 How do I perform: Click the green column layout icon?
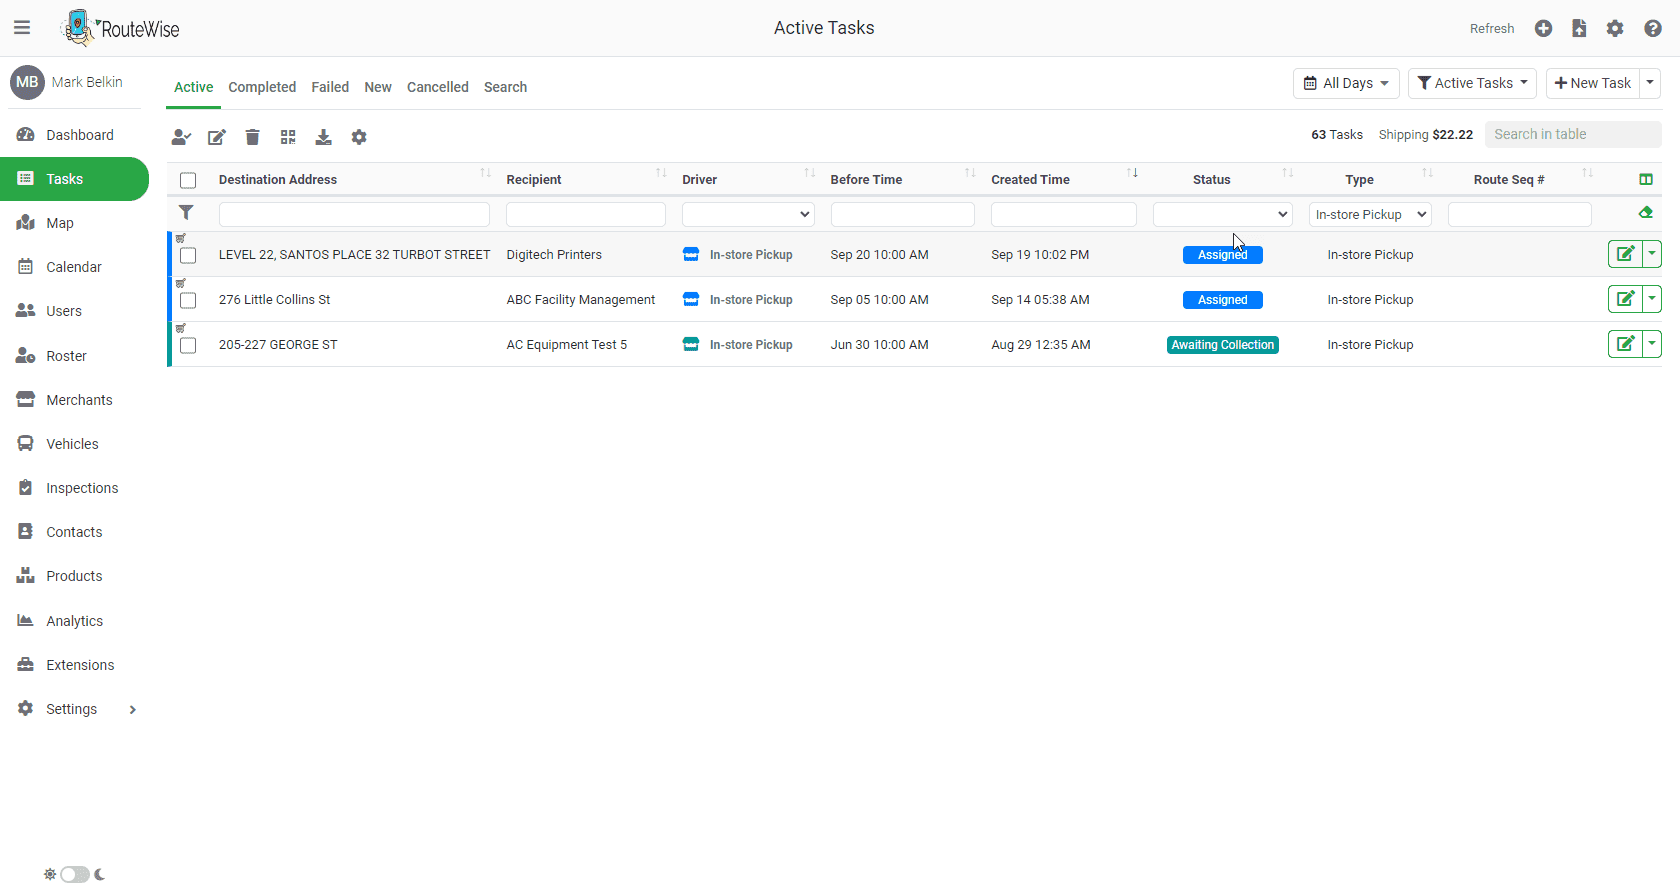tap(1645, 180)
